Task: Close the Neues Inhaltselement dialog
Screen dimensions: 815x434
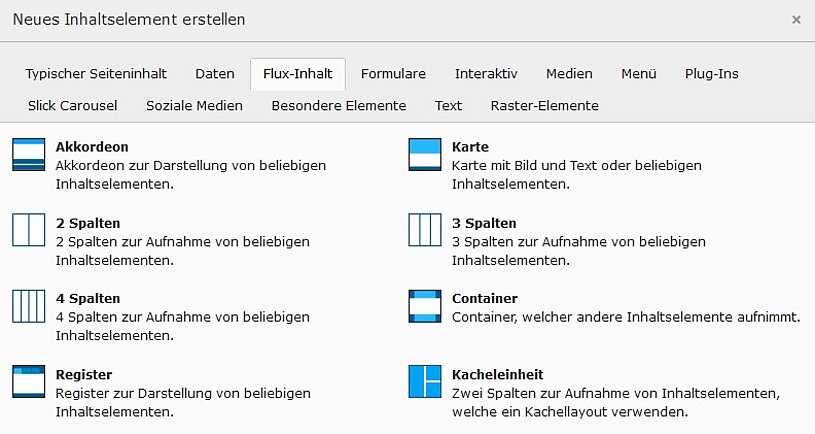Action: (x=796, y=19)
